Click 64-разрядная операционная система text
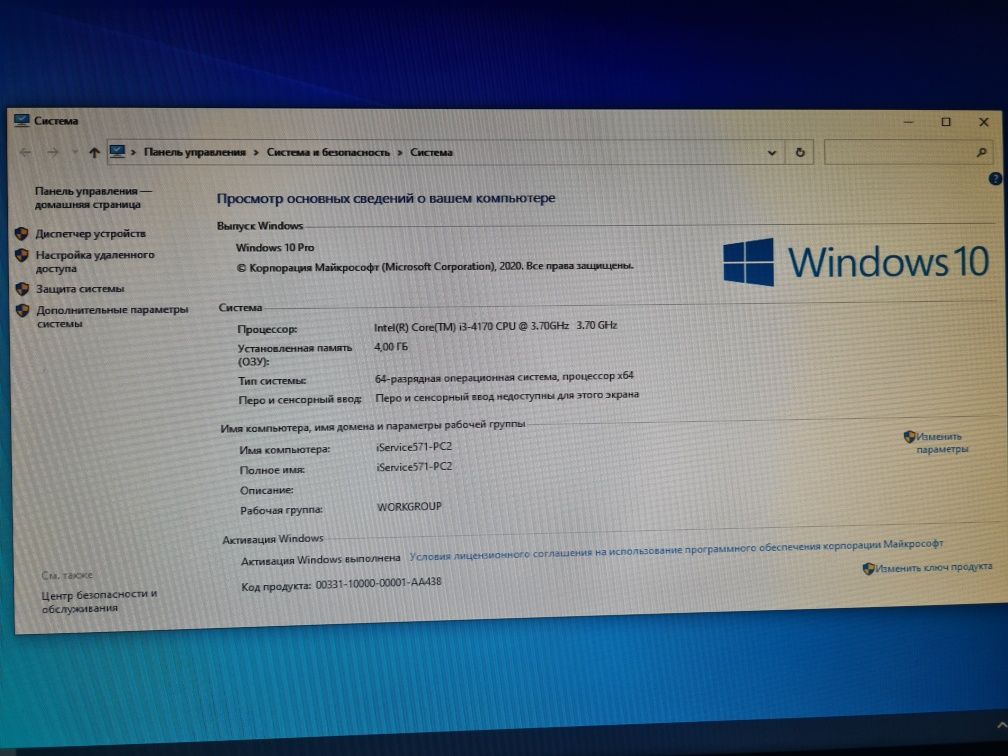The width and height of the screenshot is (1008, 756). click(x=504, y=377)
